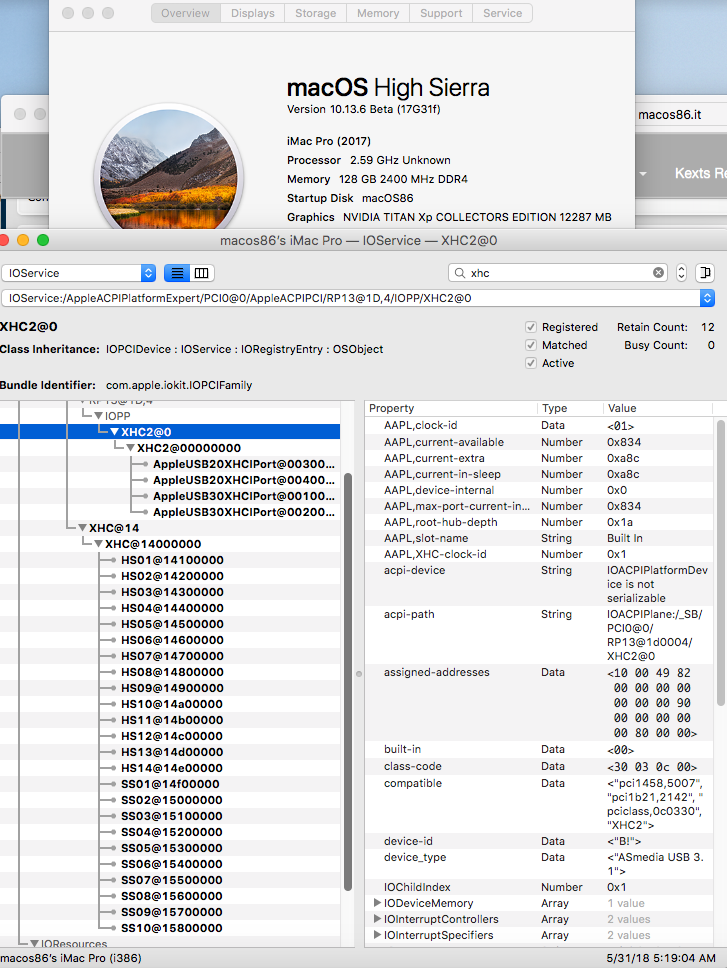Select HS05@14500000 in the tree
The height and width of the screenshot is (968, 727).
click(x=172, y=624)
